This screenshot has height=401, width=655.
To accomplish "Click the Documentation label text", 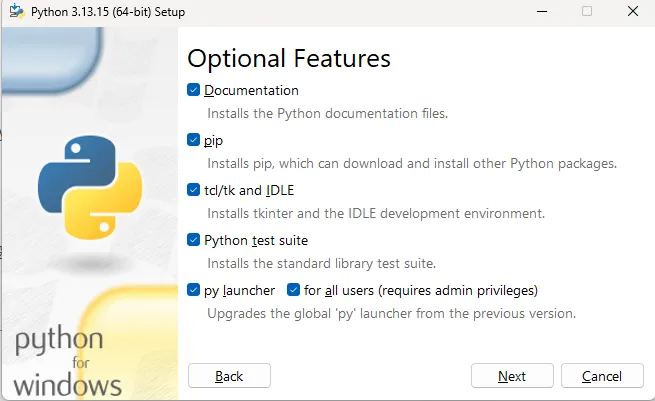I will click(x=251, y=90).
